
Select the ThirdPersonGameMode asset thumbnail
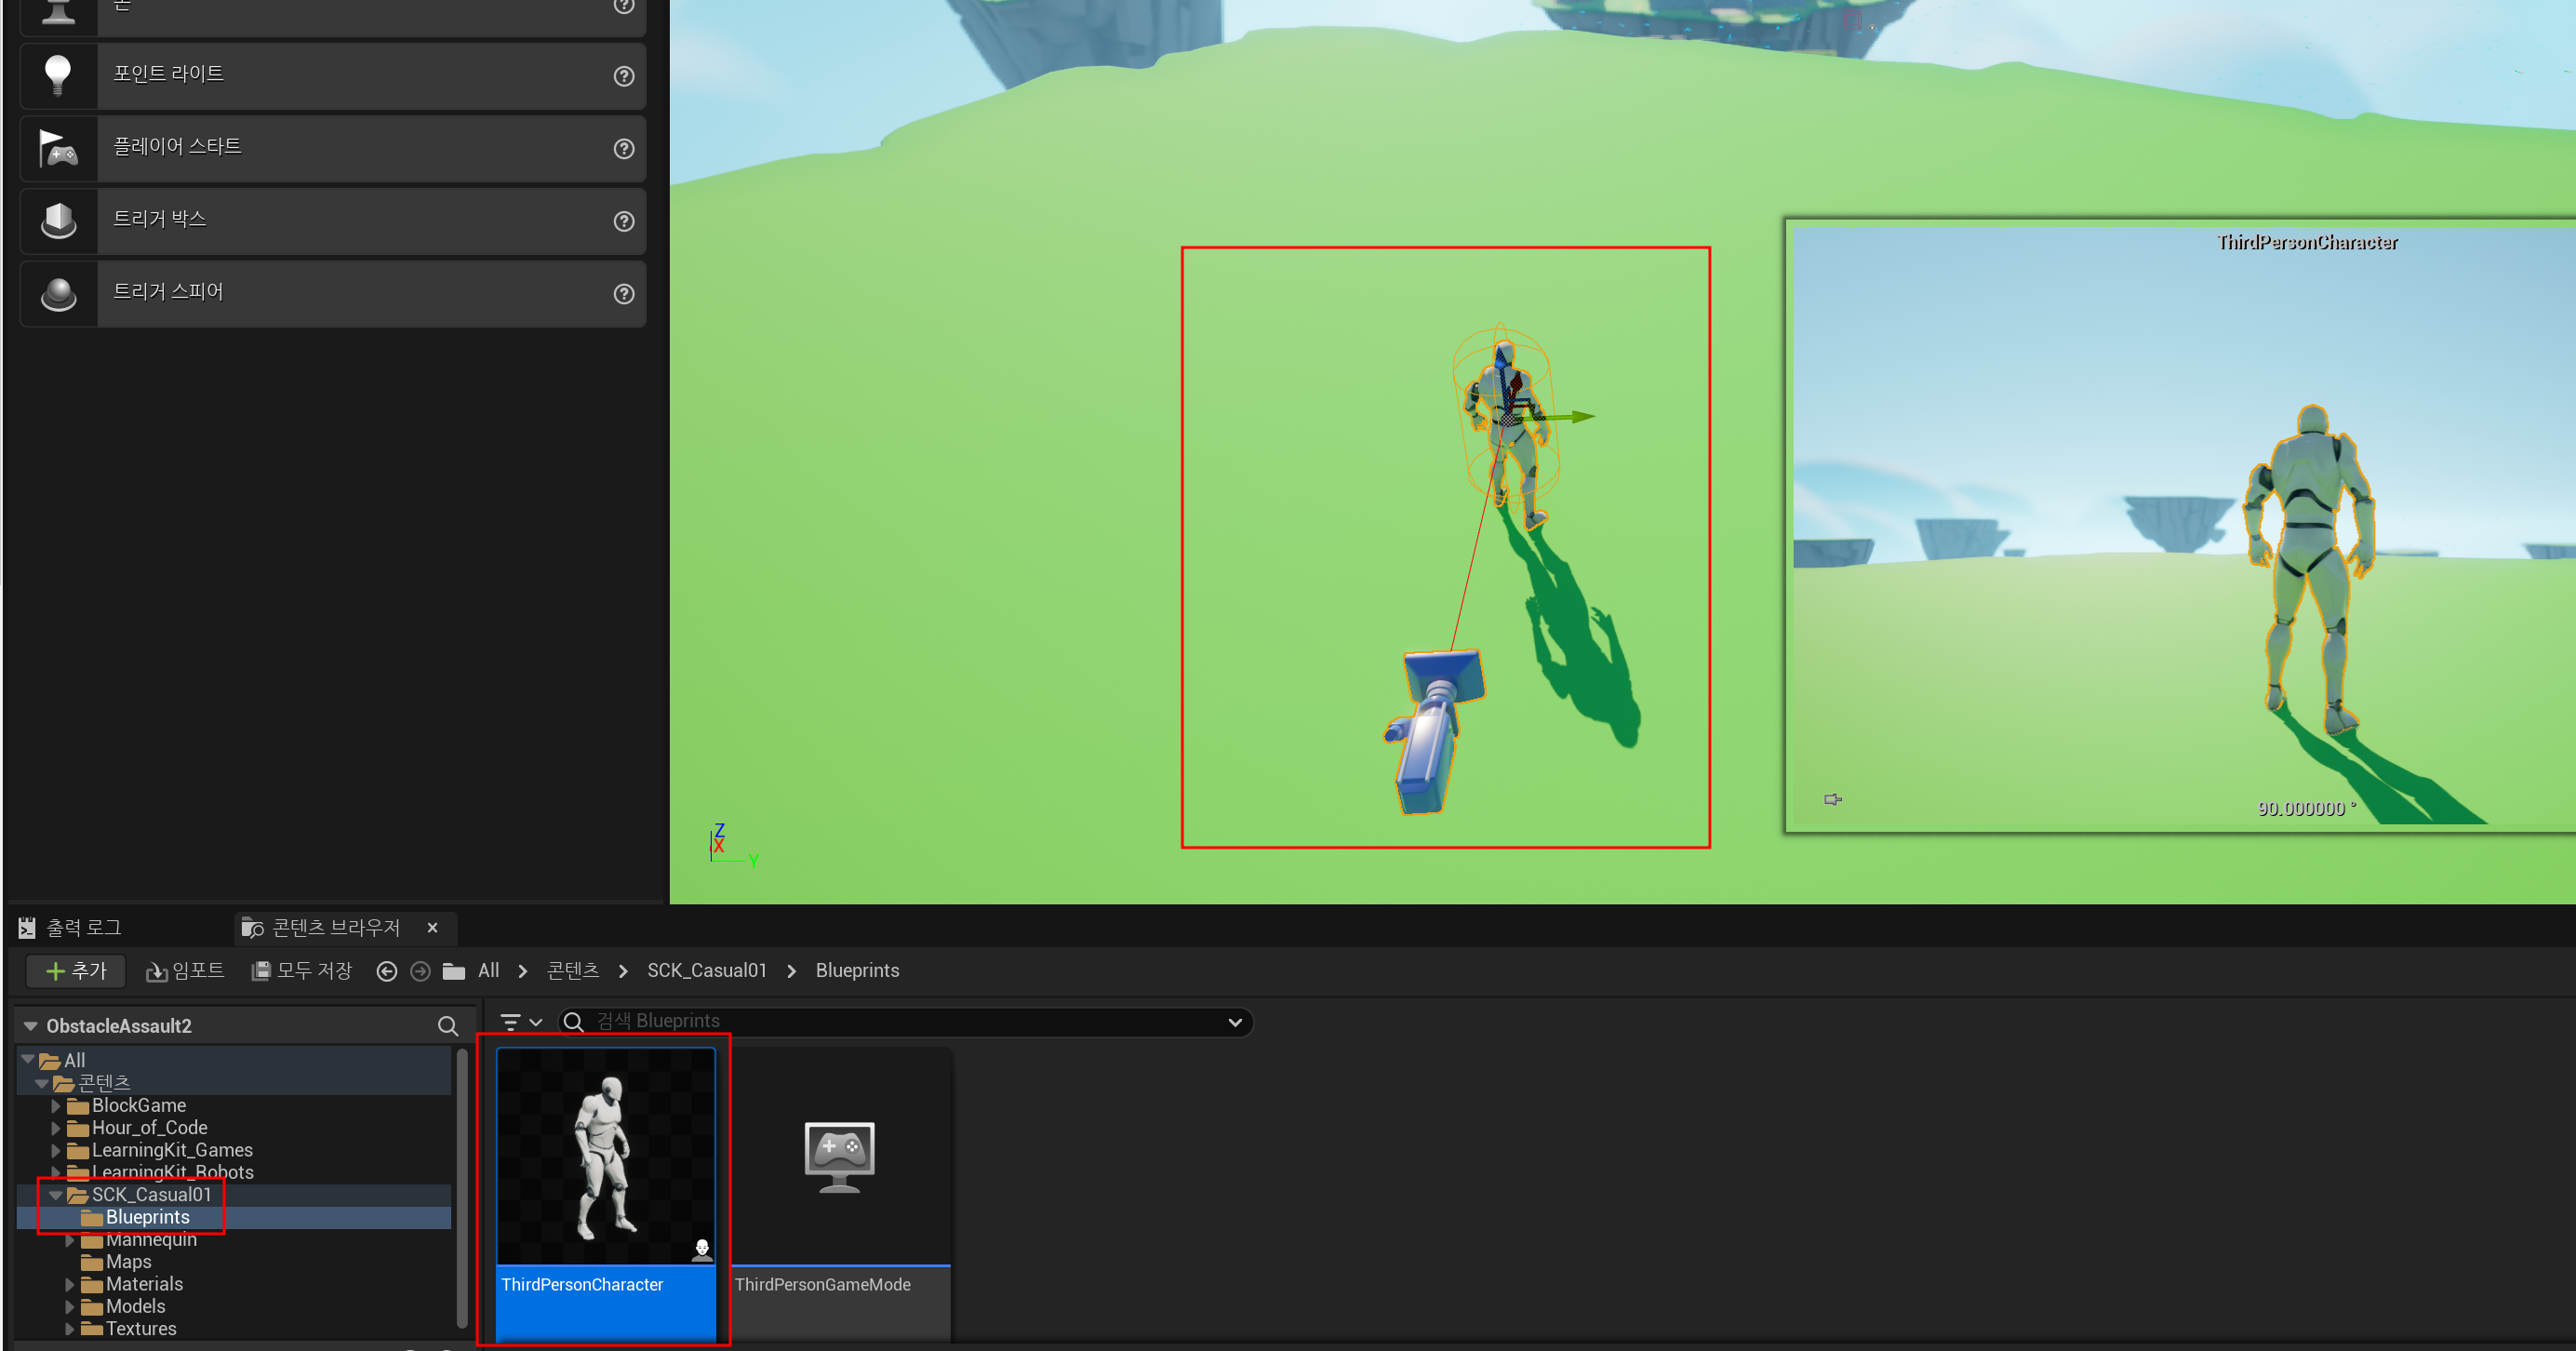pos(839,1157)
